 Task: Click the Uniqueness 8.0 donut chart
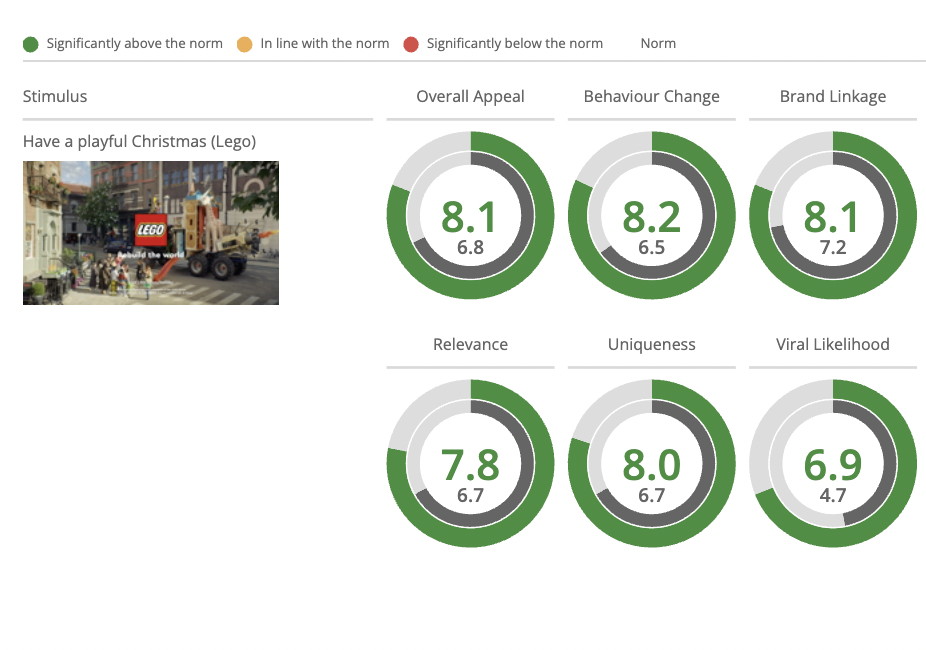coord(651,463)
